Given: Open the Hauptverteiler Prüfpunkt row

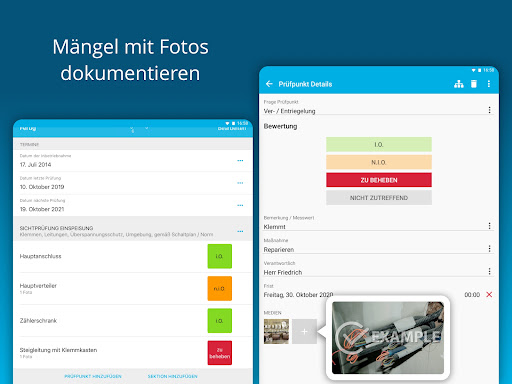Looking at the screenshot, I should [x=133, y=288].
